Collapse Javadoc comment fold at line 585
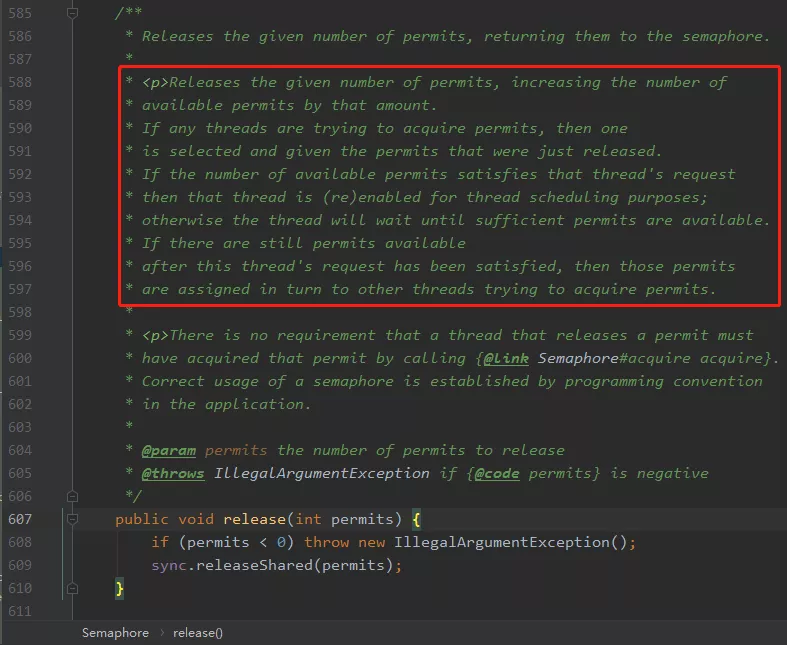The width and height of the screenshot is (787, 645). pyautogui.click(x=72, y=13)
